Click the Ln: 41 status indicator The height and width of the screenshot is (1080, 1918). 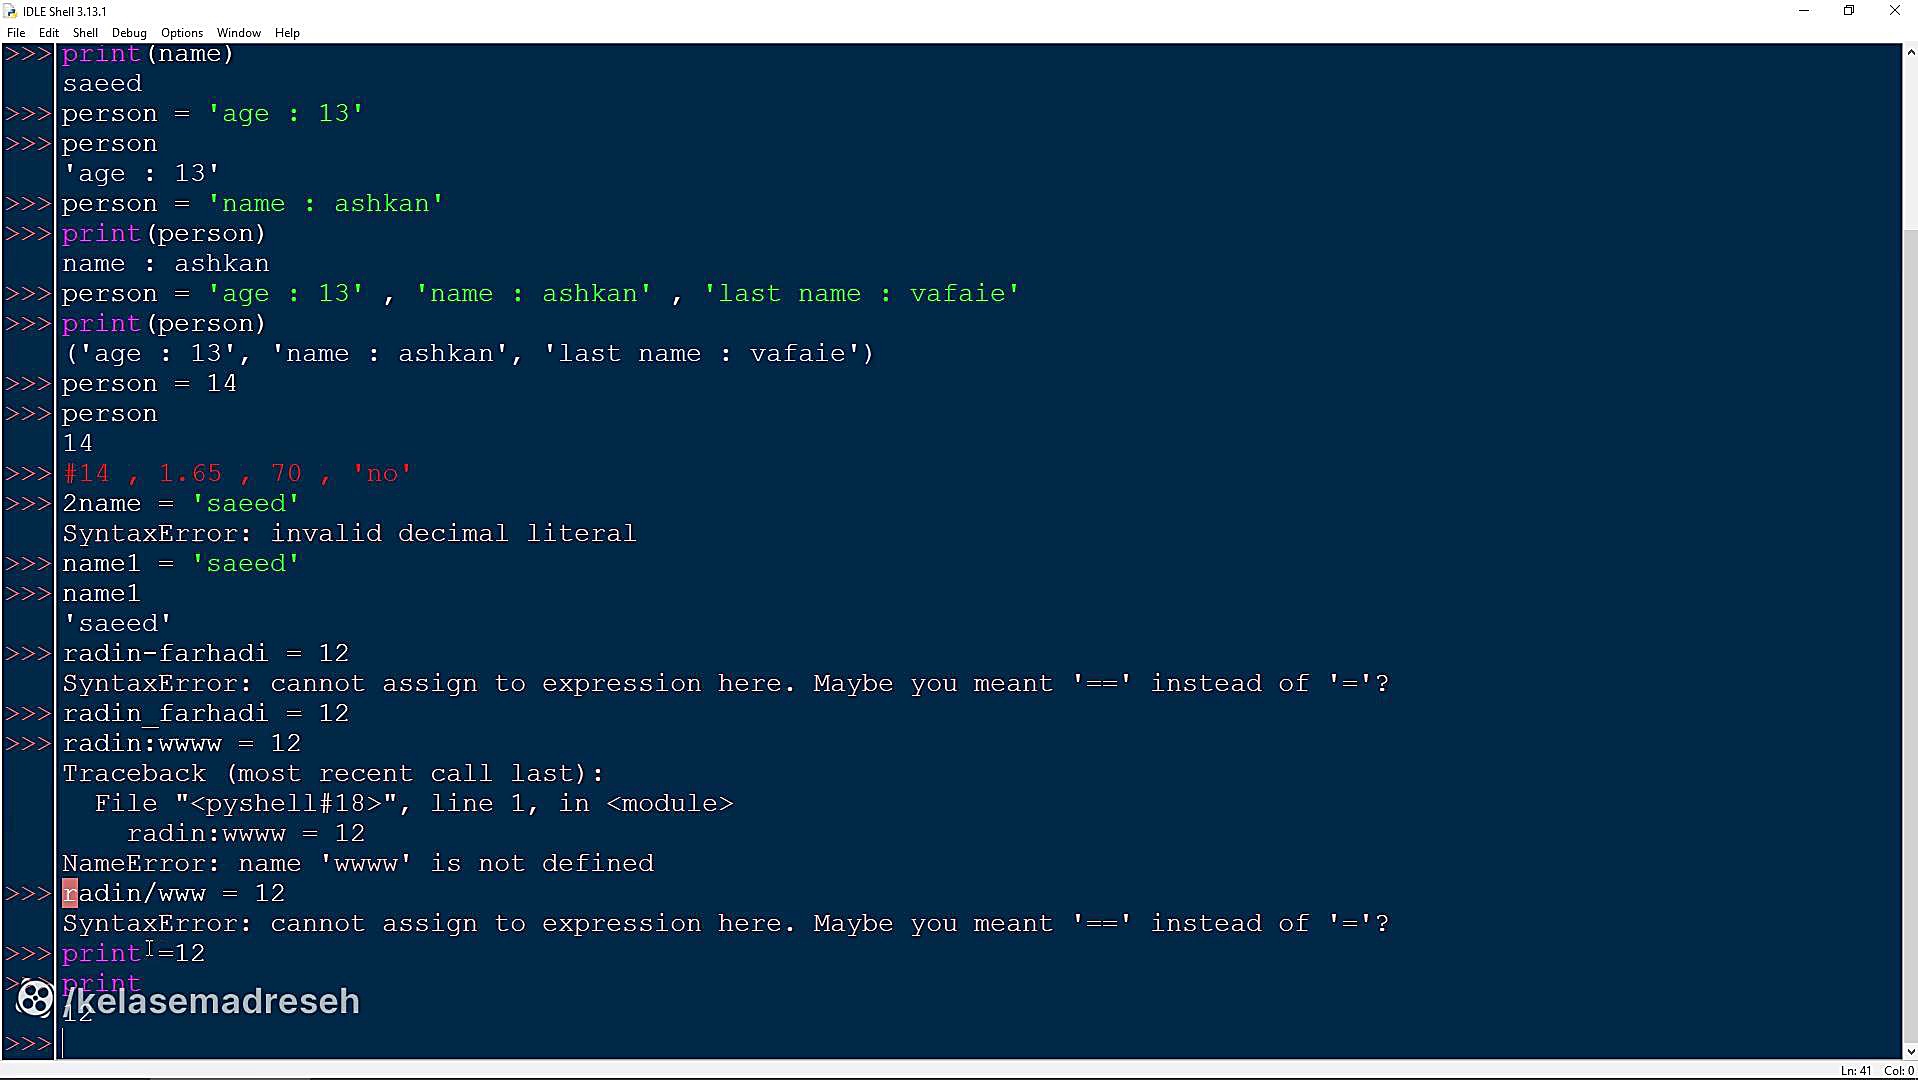coord(1856,1070)
